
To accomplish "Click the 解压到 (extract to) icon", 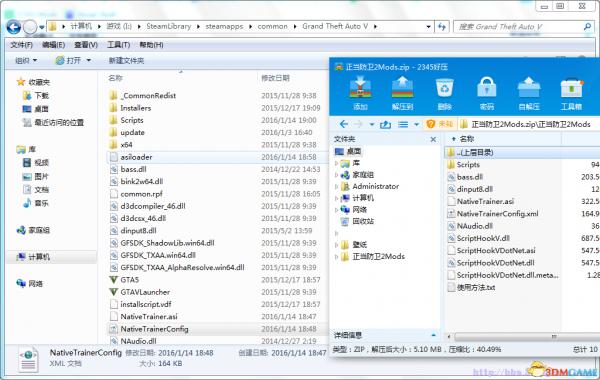I will tap(402, 93).
